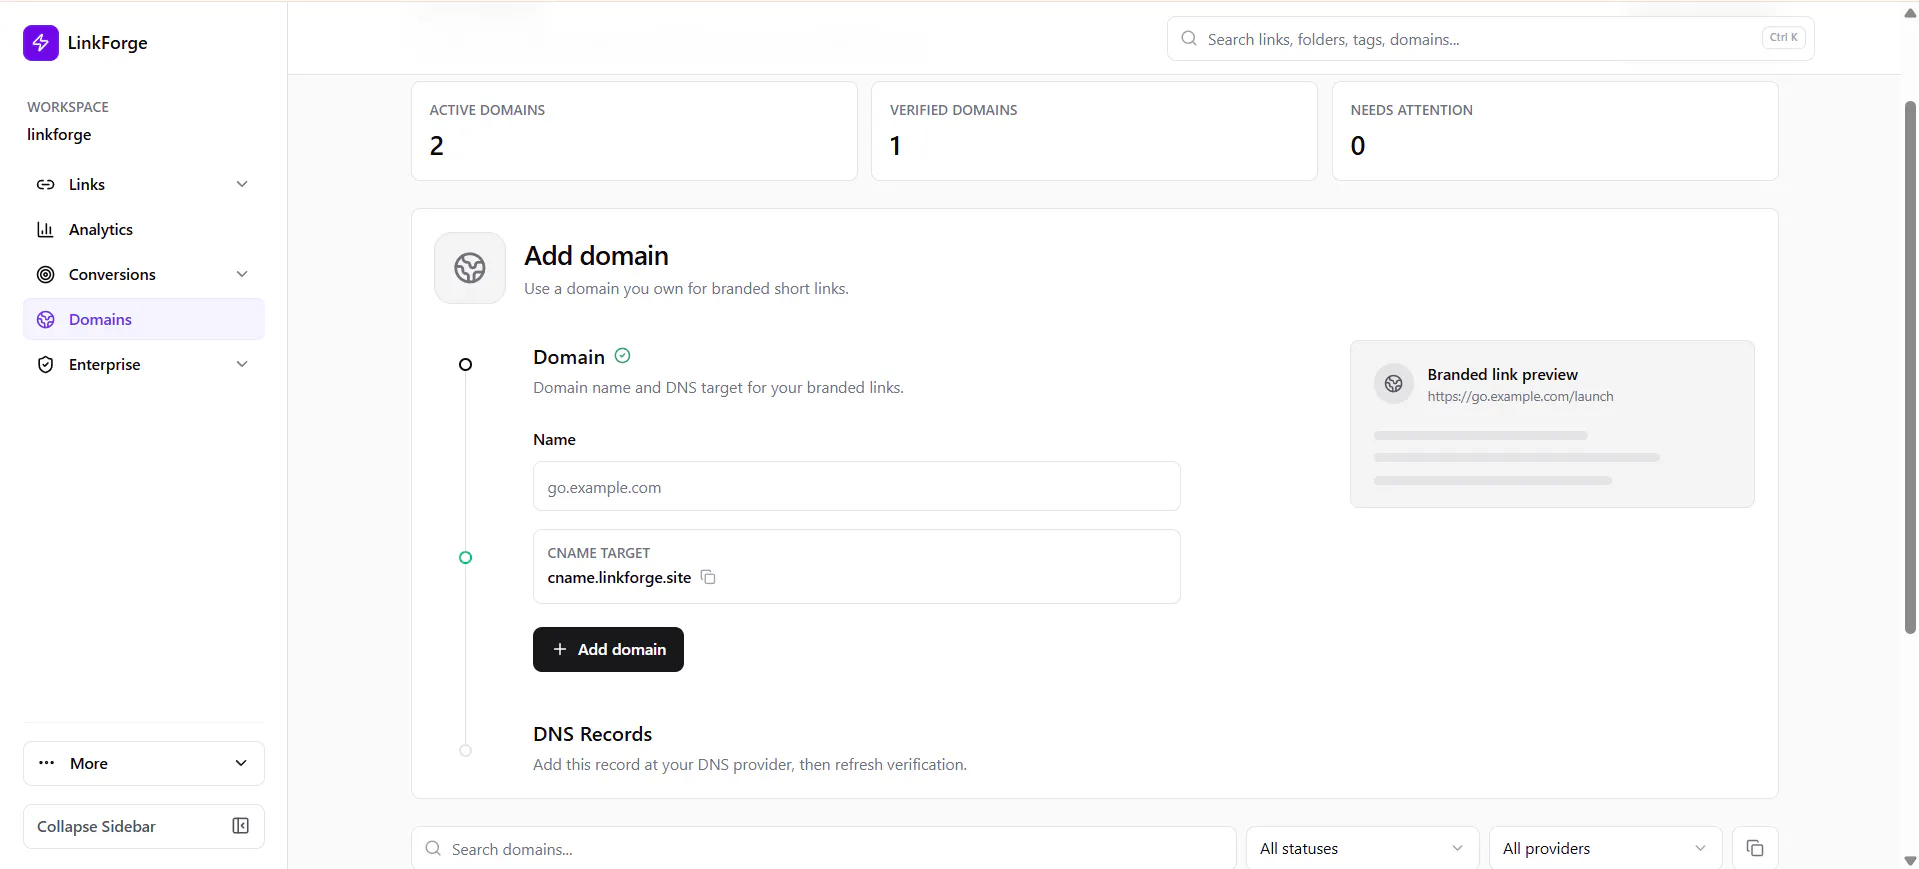Click the WORKSPACE label
Image resolution: width=1919 pixels, height=869 pixels.
pyautogui.click(x=68, y=107)
